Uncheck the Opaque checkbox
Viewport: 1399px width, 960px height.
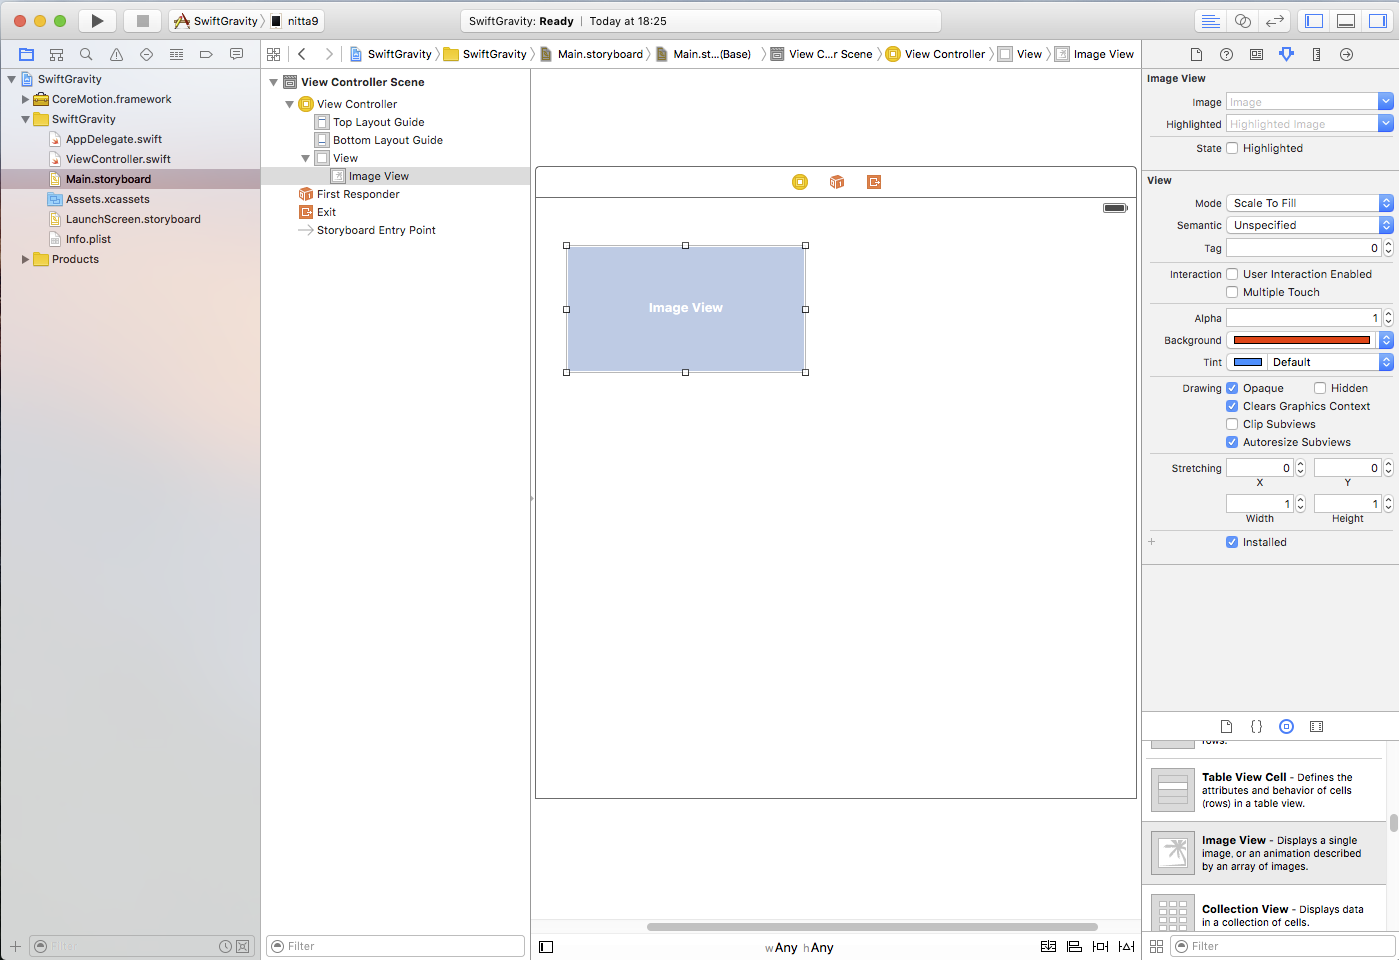1232,388
